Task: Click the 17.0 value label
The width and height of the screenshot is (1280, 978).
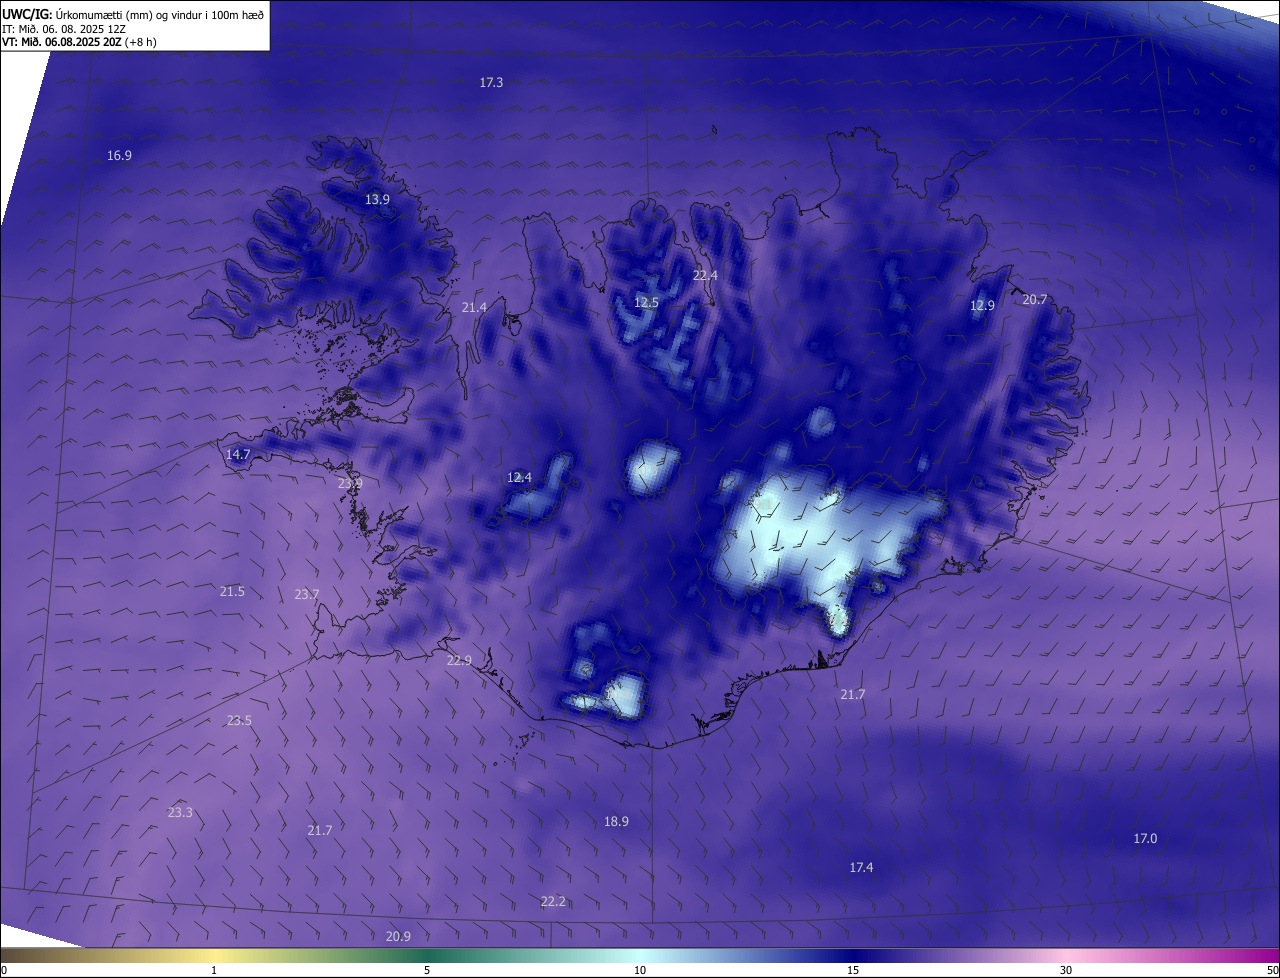Action: 1145,839
